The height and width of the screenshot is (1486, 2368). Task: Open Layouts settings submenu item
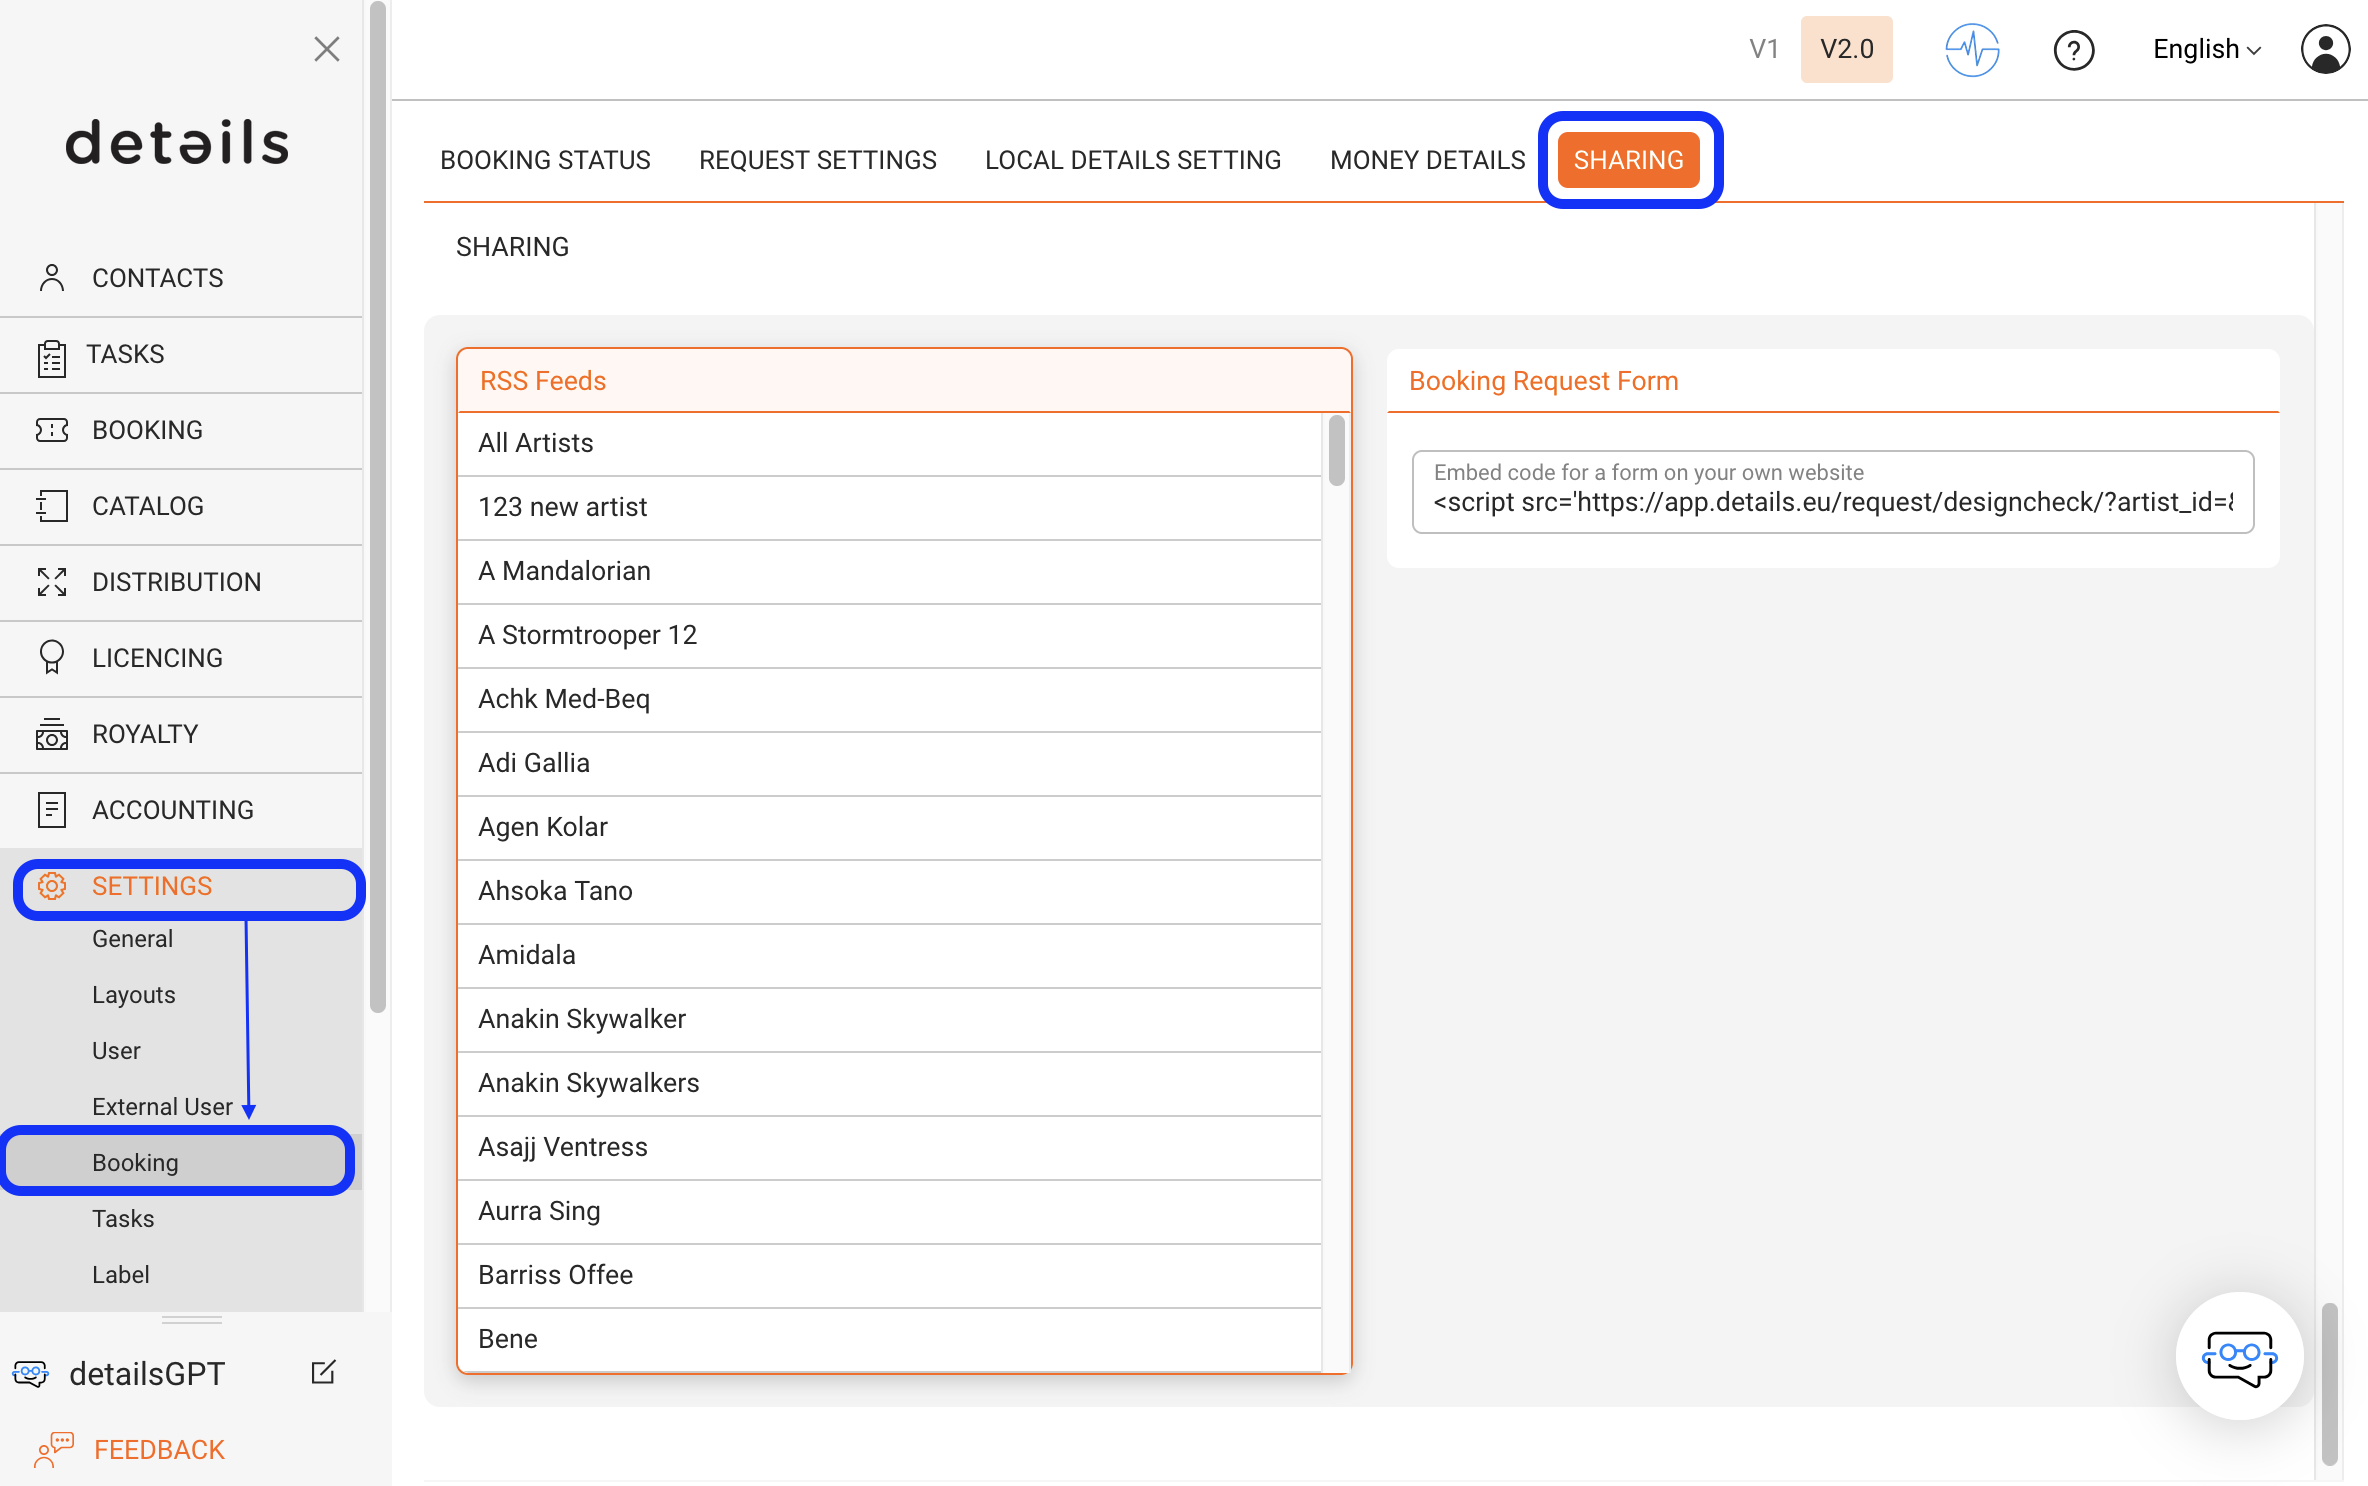(x=133, y=995)
